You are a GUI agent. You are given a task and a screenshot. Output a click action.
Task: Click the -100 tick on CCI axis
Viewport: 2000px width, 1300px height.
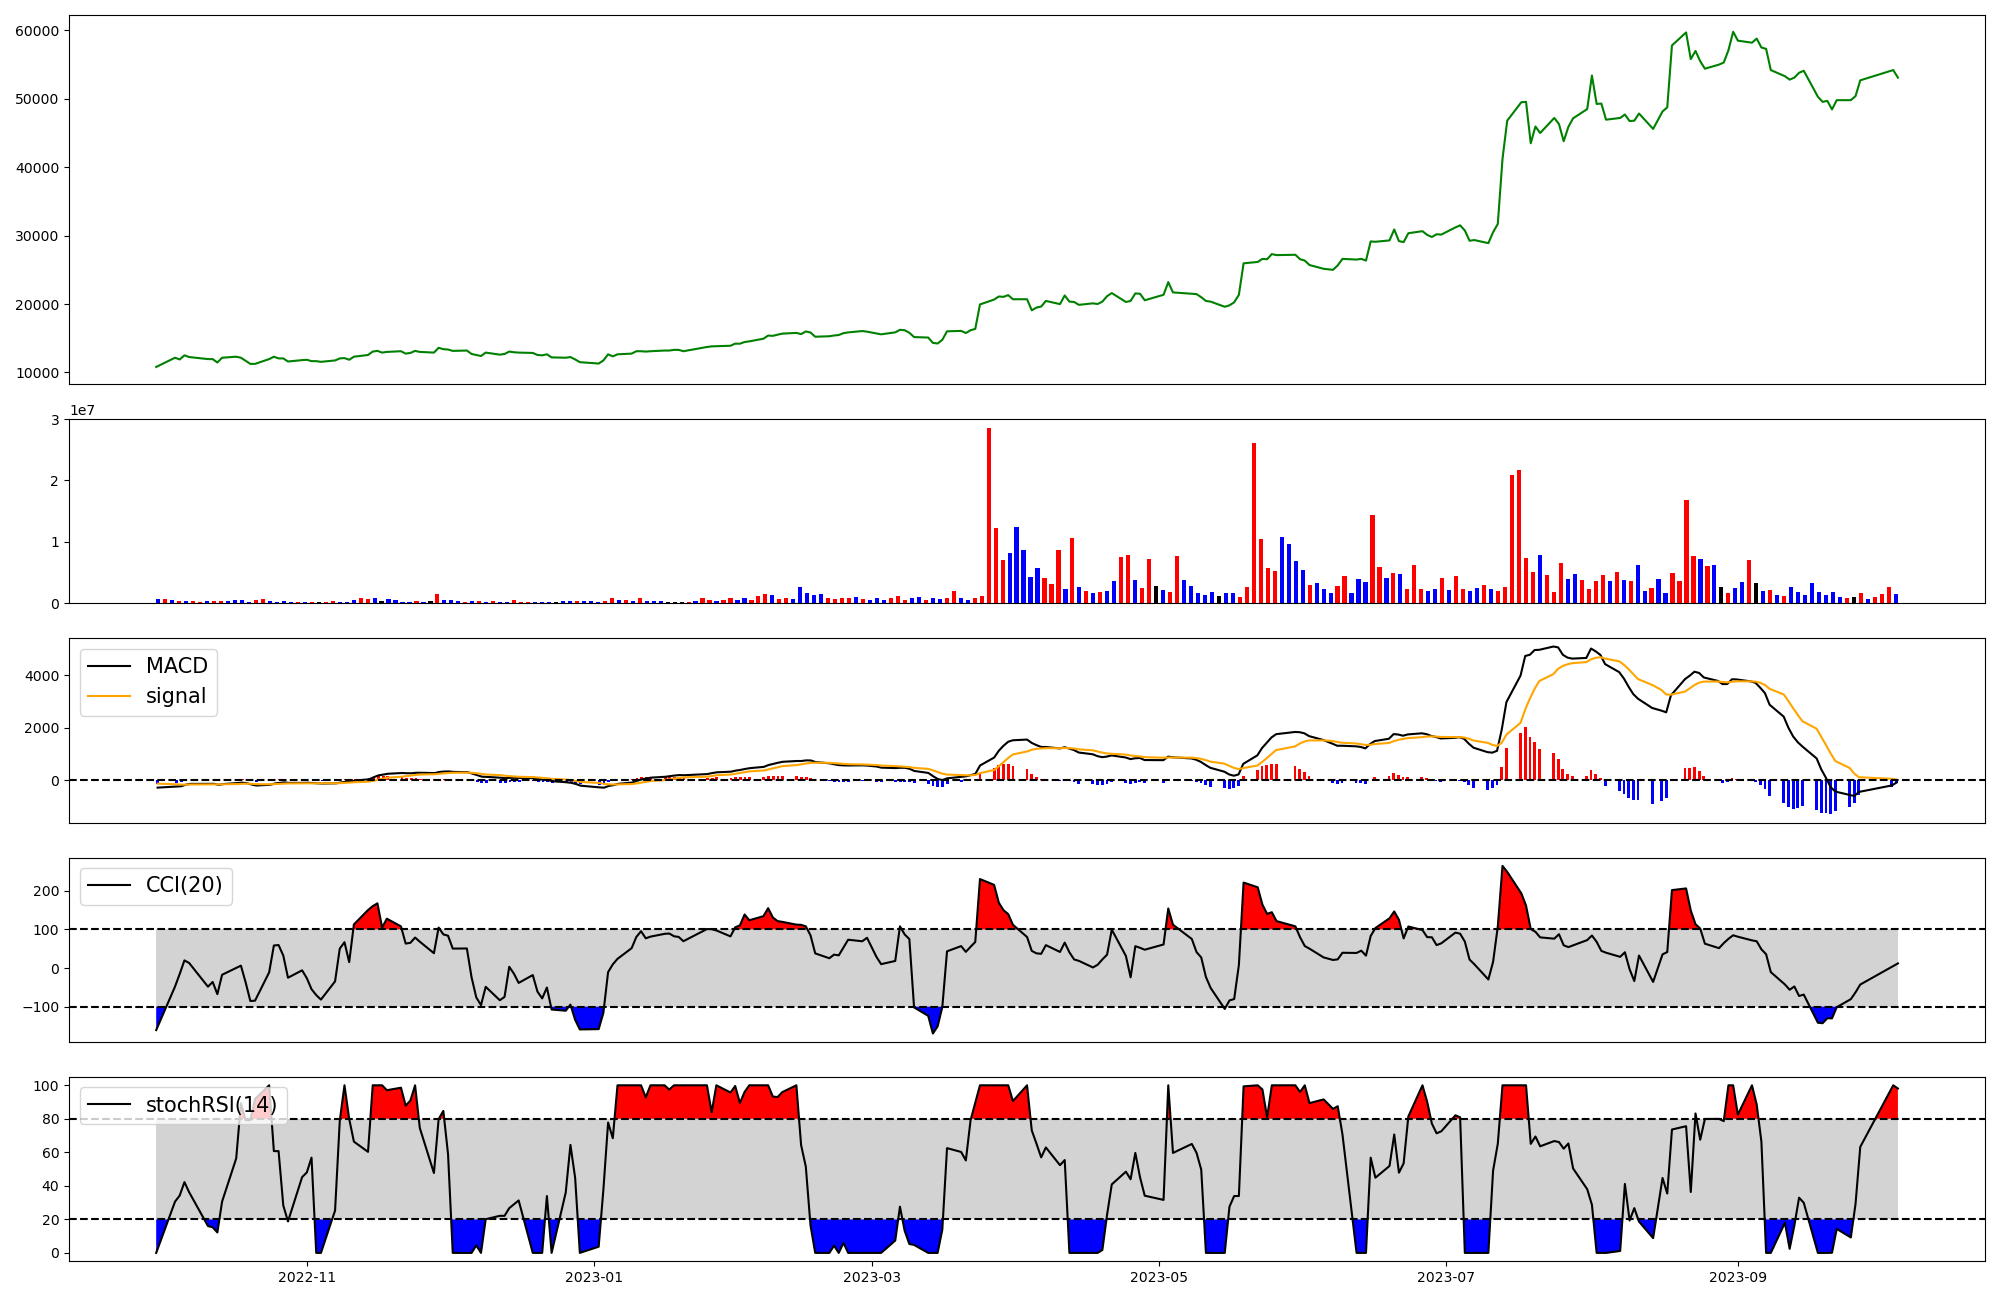tap(40, 1008)
